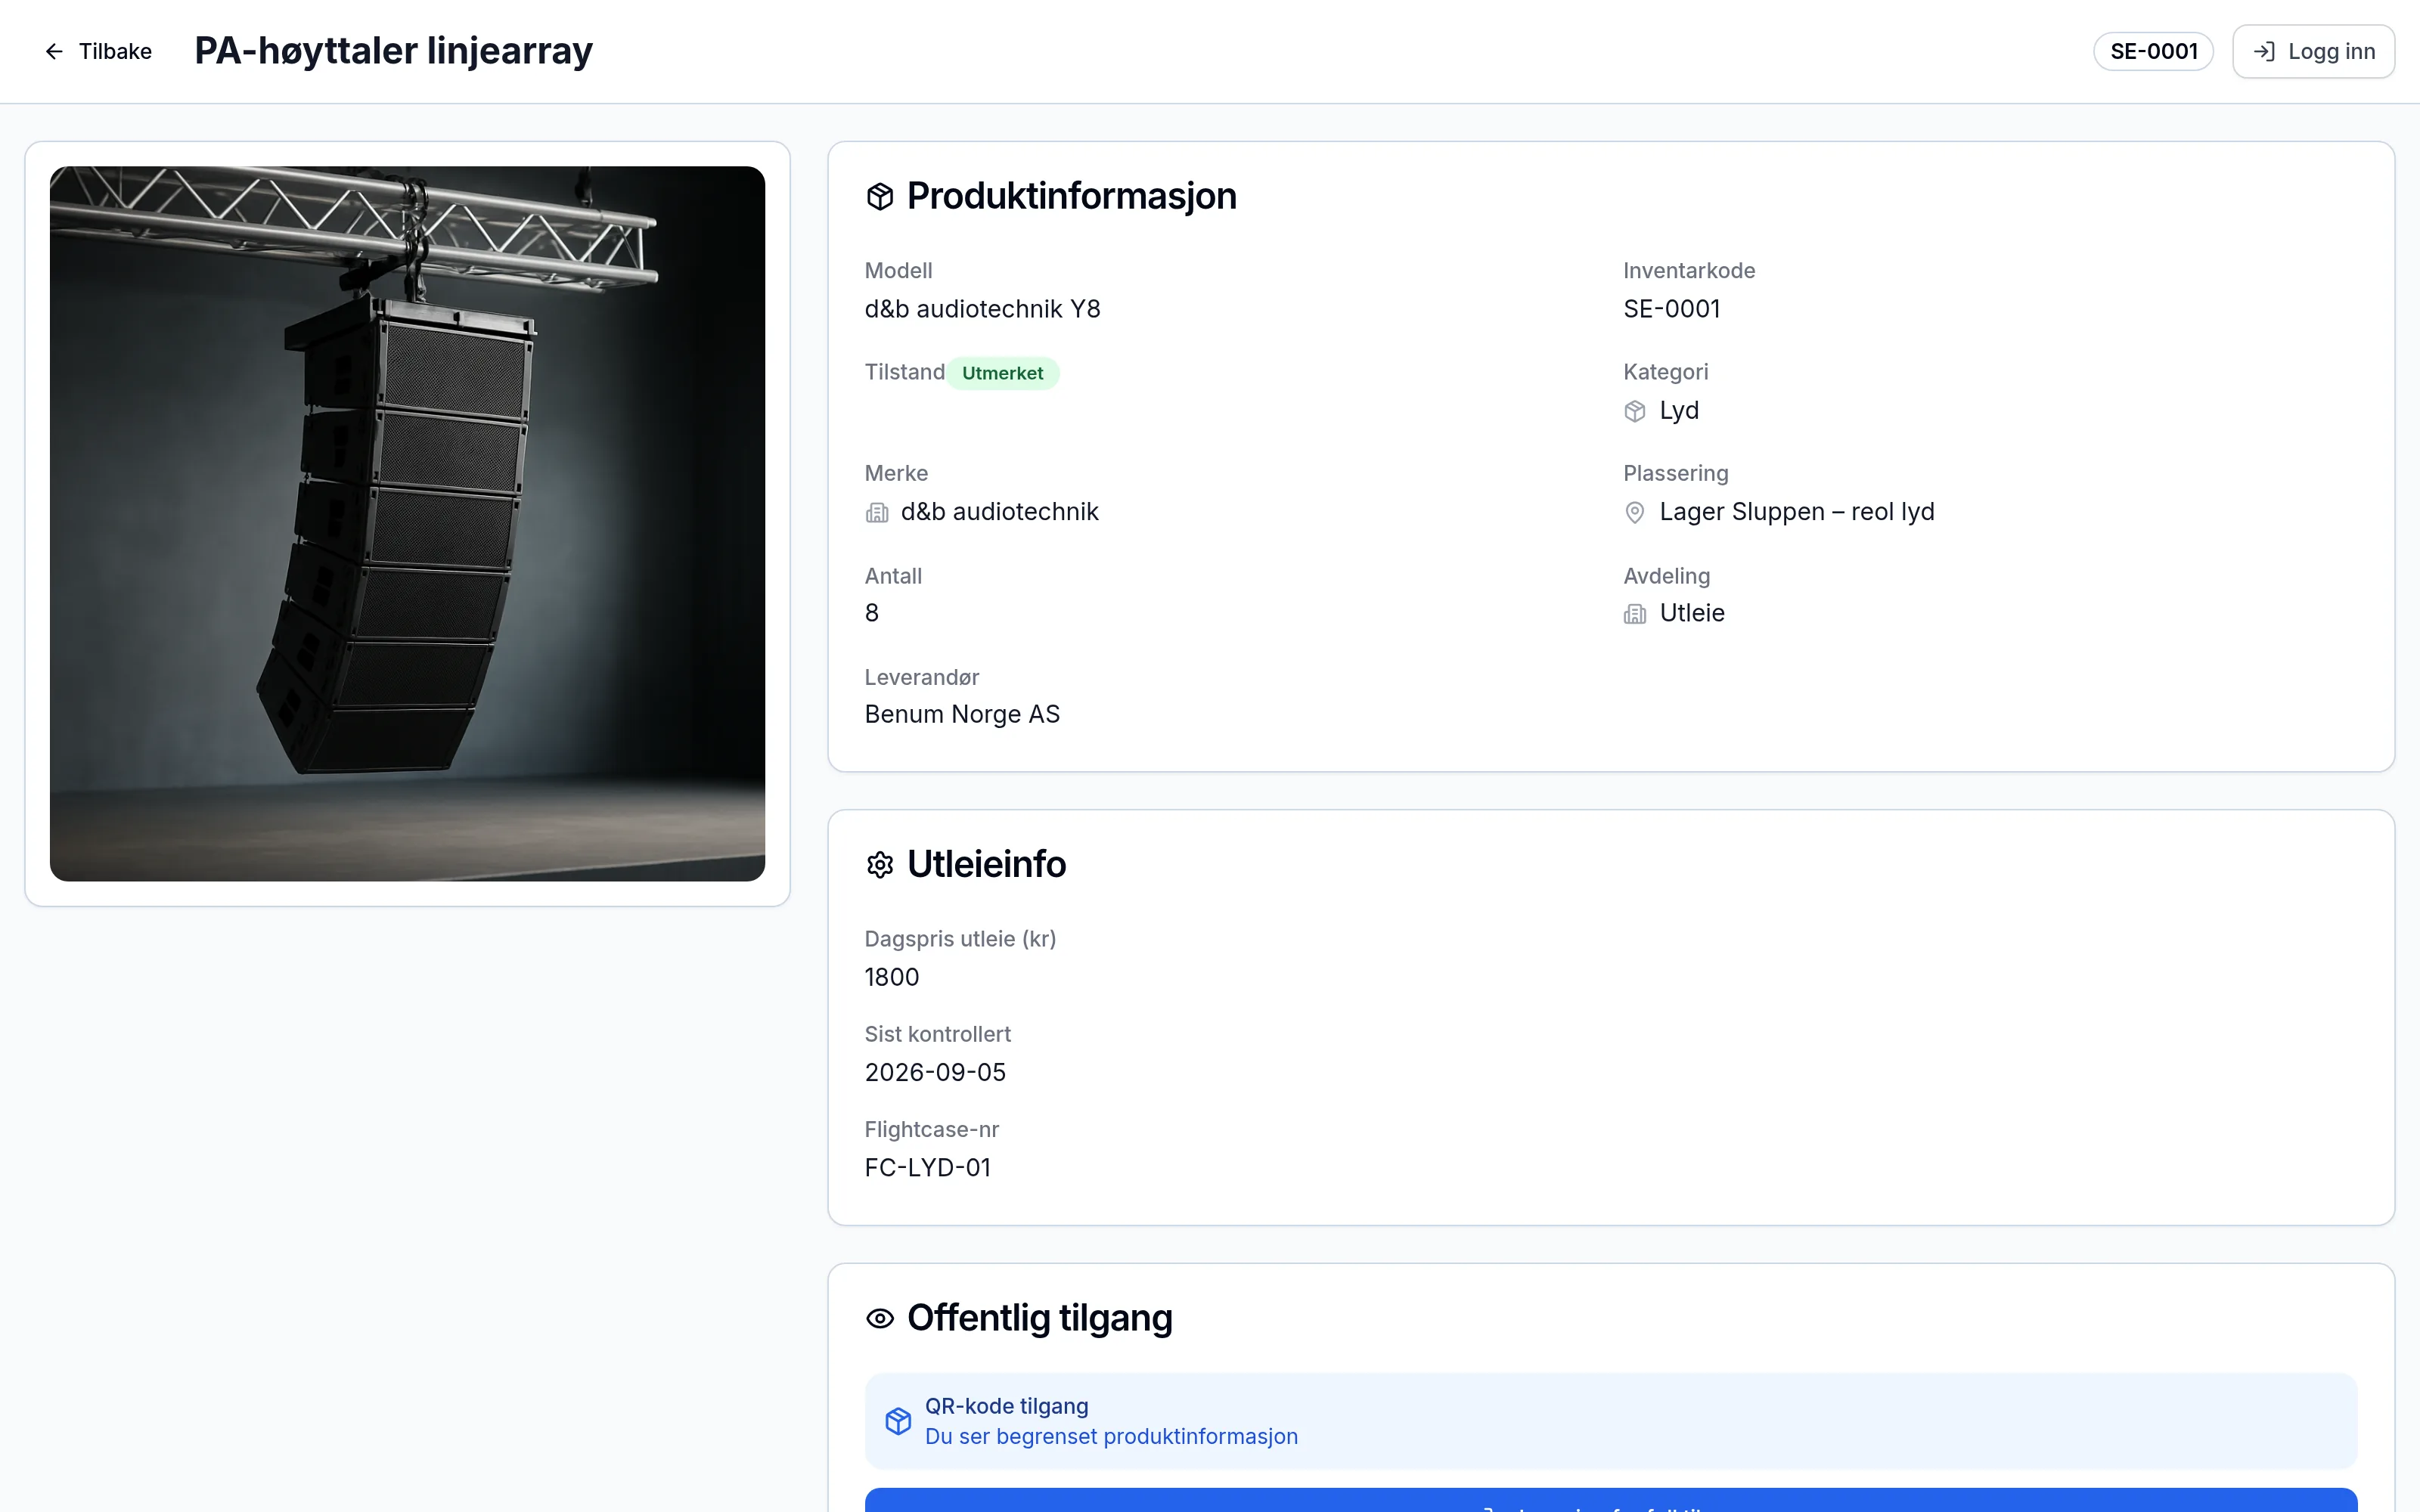Click the login arrow icon in Logg inn

pos(2264,51)
